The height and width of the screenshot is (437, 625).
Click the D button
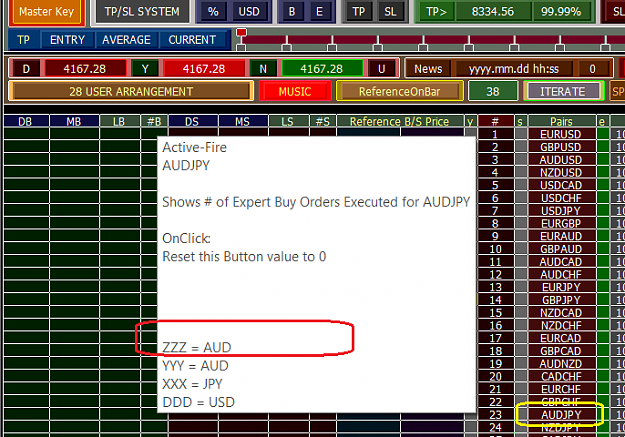(26, 69)
